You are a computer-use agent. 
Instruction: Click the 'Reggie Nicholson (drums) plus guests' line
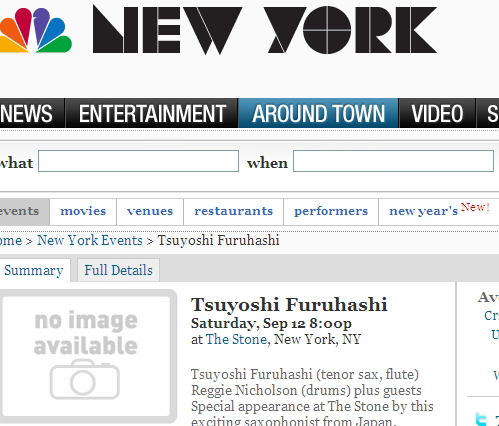(x=306, y=390)
